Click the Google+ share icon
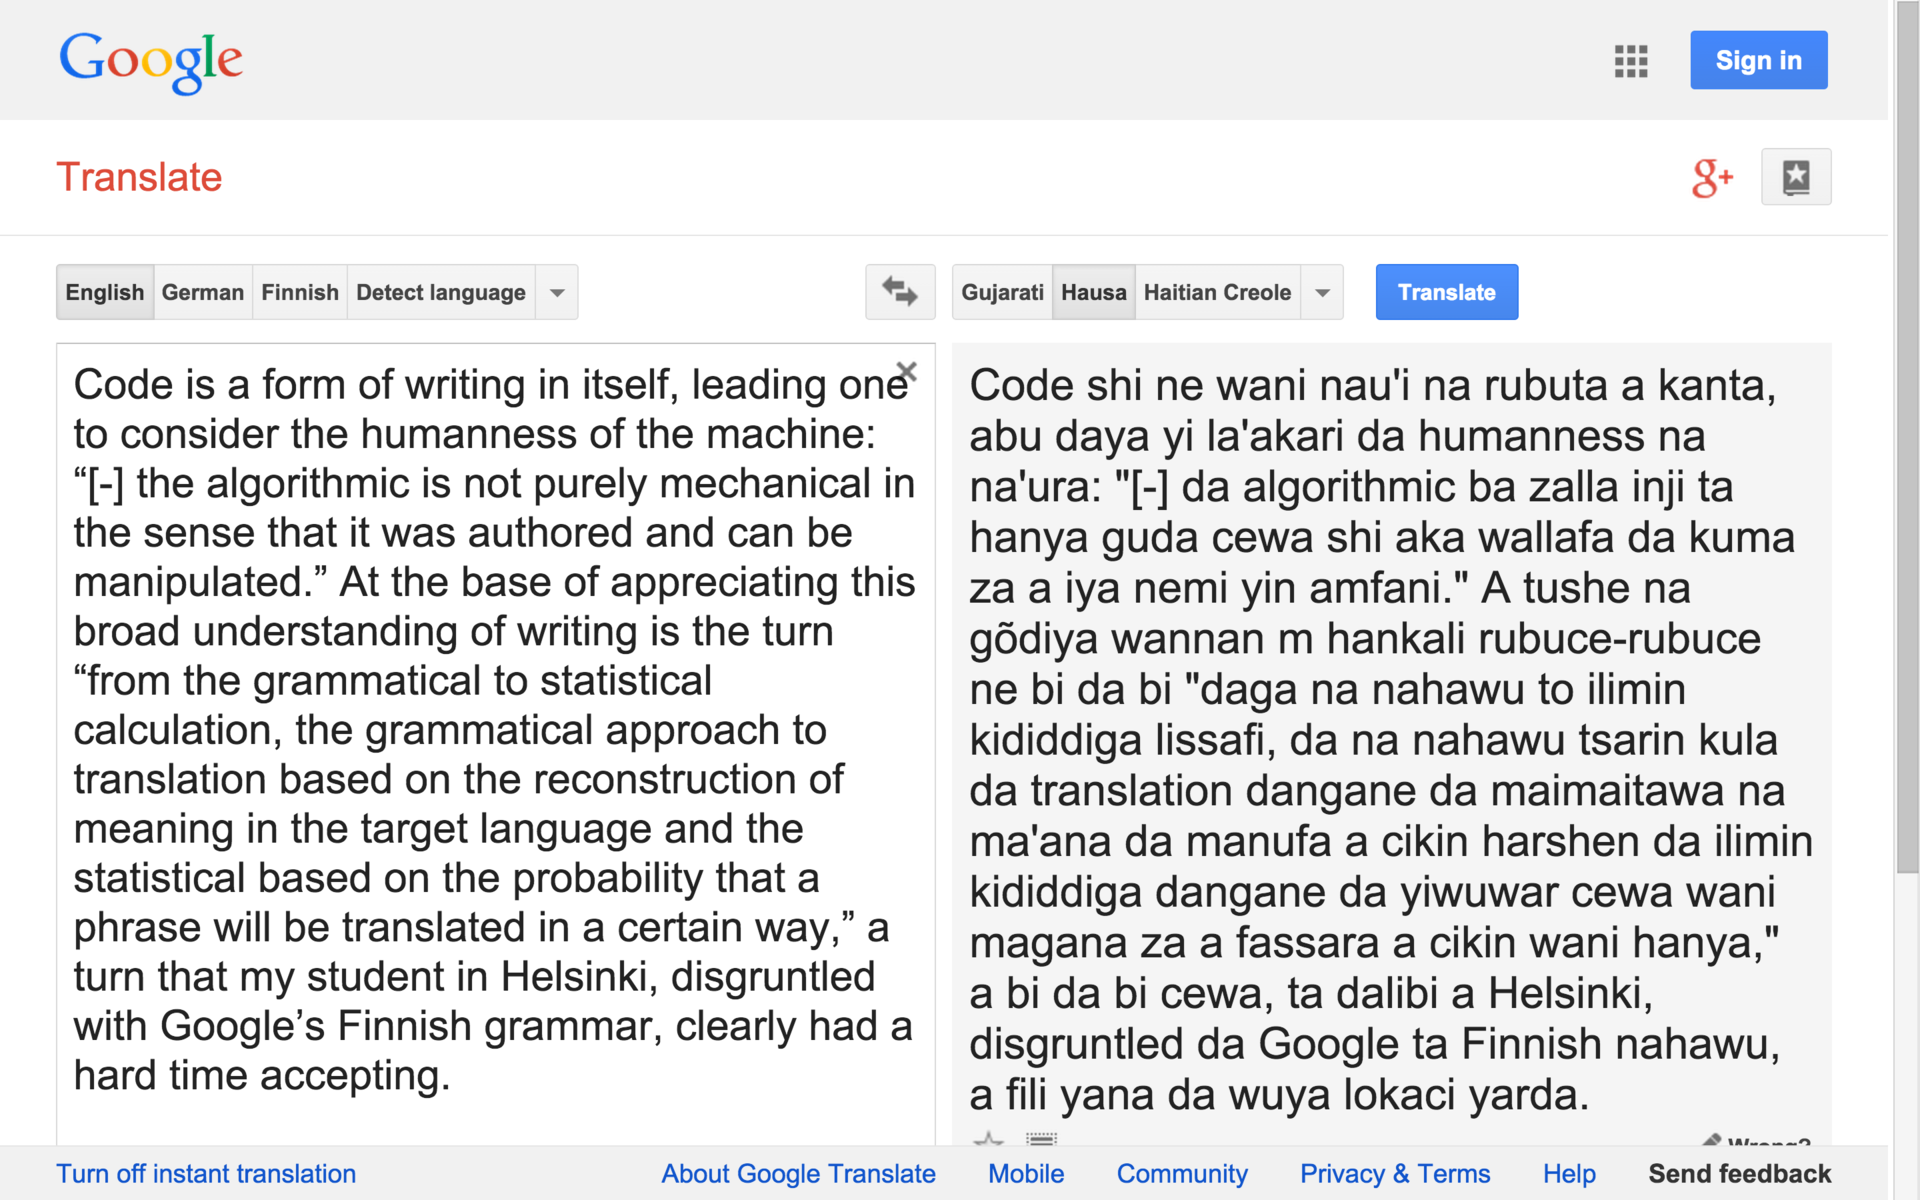The width and height of the screenshot is (1920, 1200). 1711,178
